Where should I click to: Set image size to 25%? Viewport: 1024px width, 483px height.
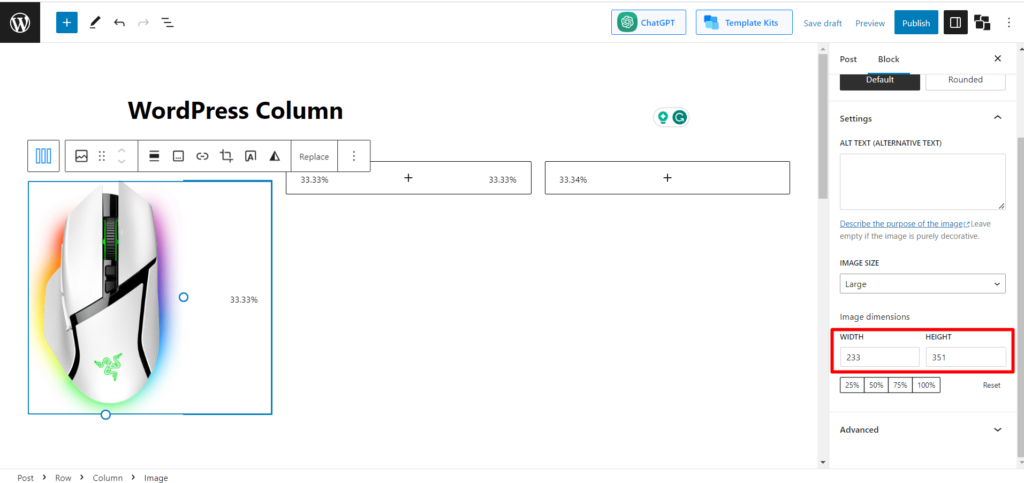coord(852,385)
